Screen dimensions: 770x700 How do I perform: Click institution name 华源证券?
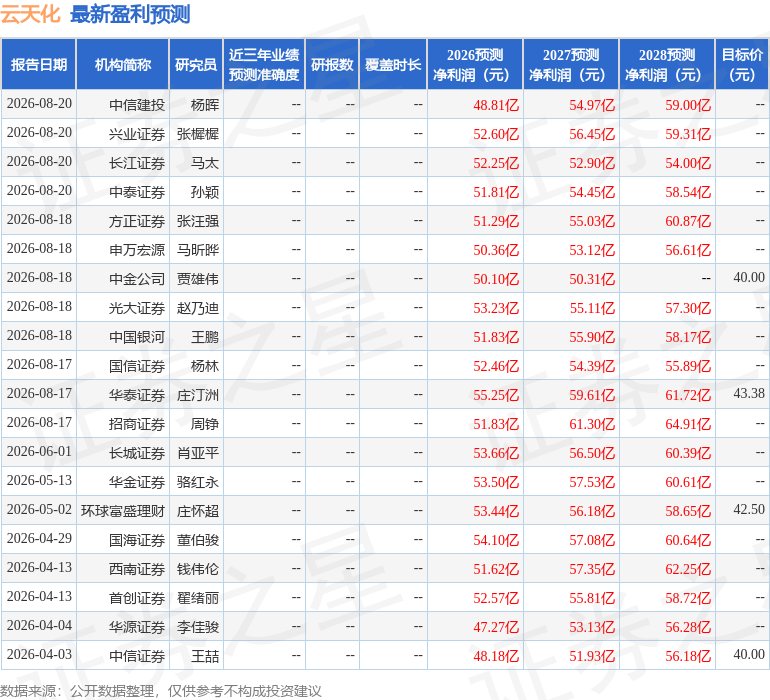pos(137,626)
